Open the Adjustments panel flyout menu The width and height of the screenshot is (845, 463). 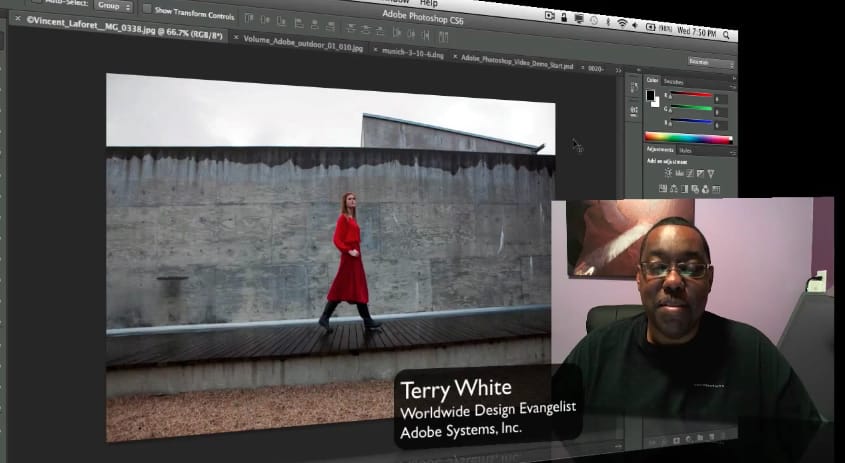[733, 153]
